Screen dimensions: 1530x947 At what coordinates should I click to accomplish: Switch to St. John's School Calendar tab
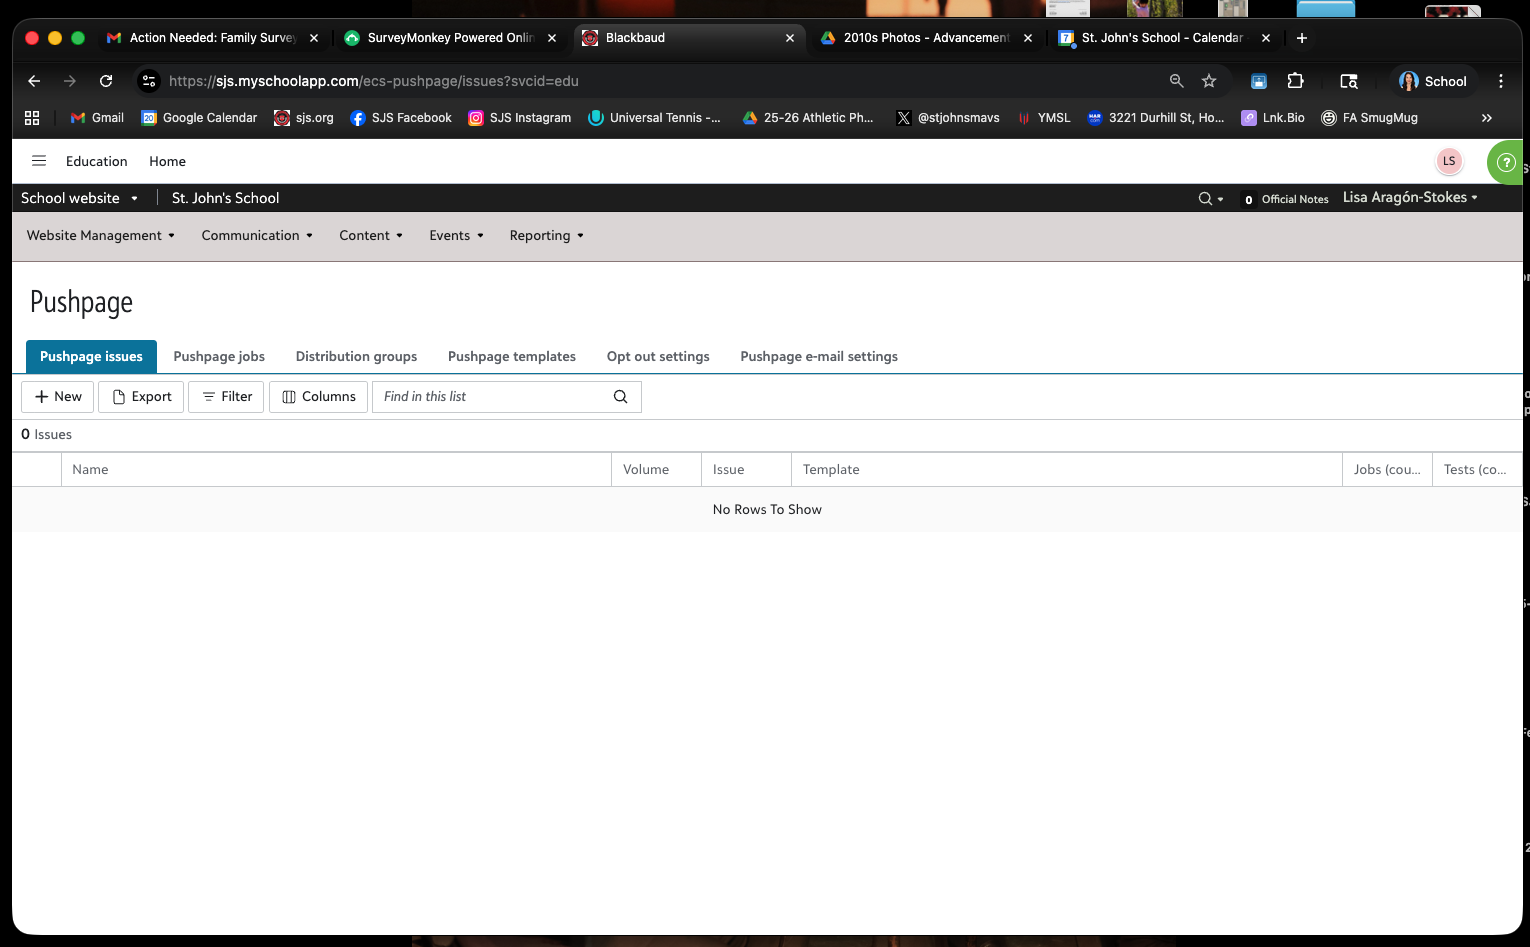click(1163, 38)
